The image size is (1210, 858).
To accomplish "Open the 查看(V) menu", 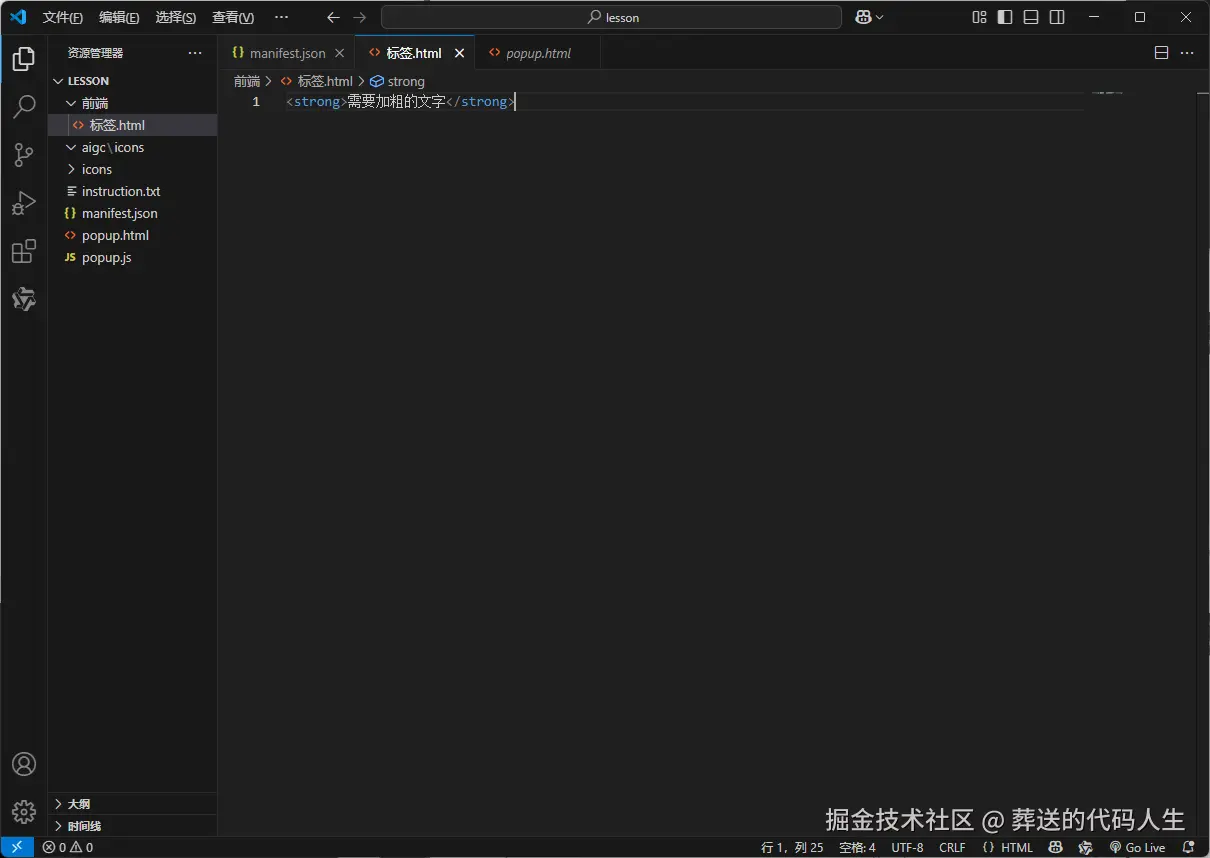I will (x=233, y=17).
